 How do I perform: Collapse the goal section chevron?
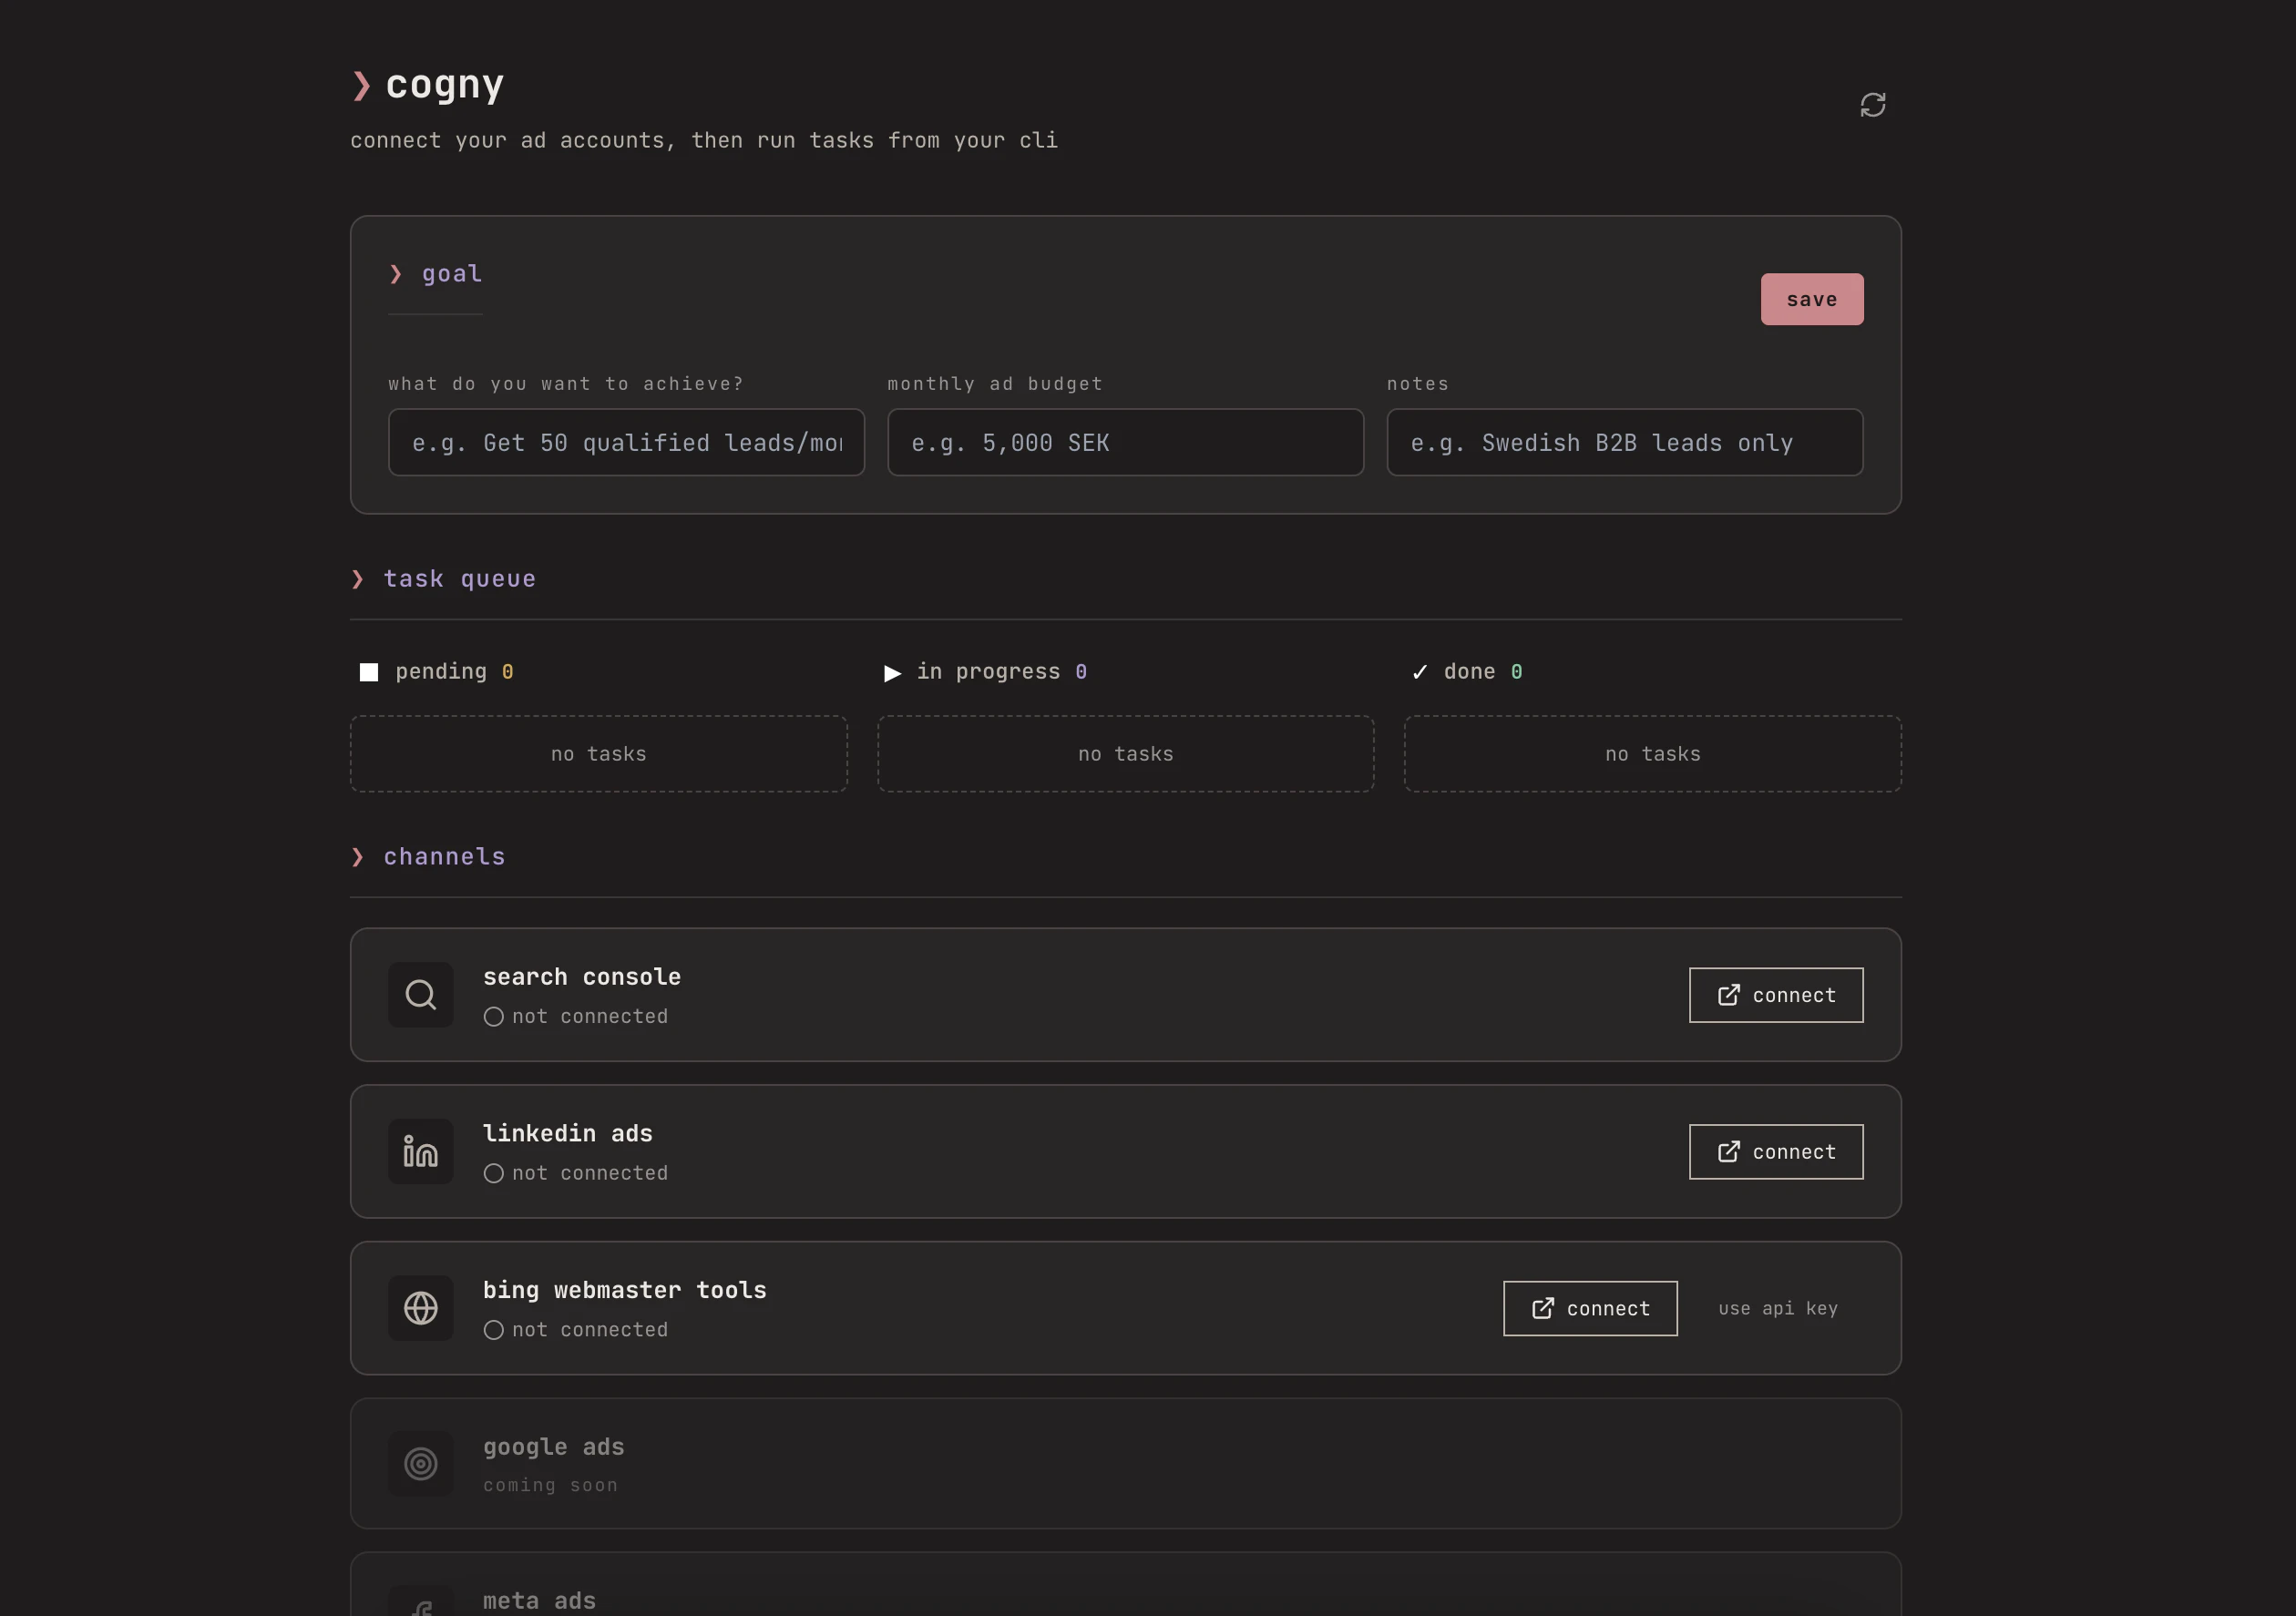coord(396,274)
